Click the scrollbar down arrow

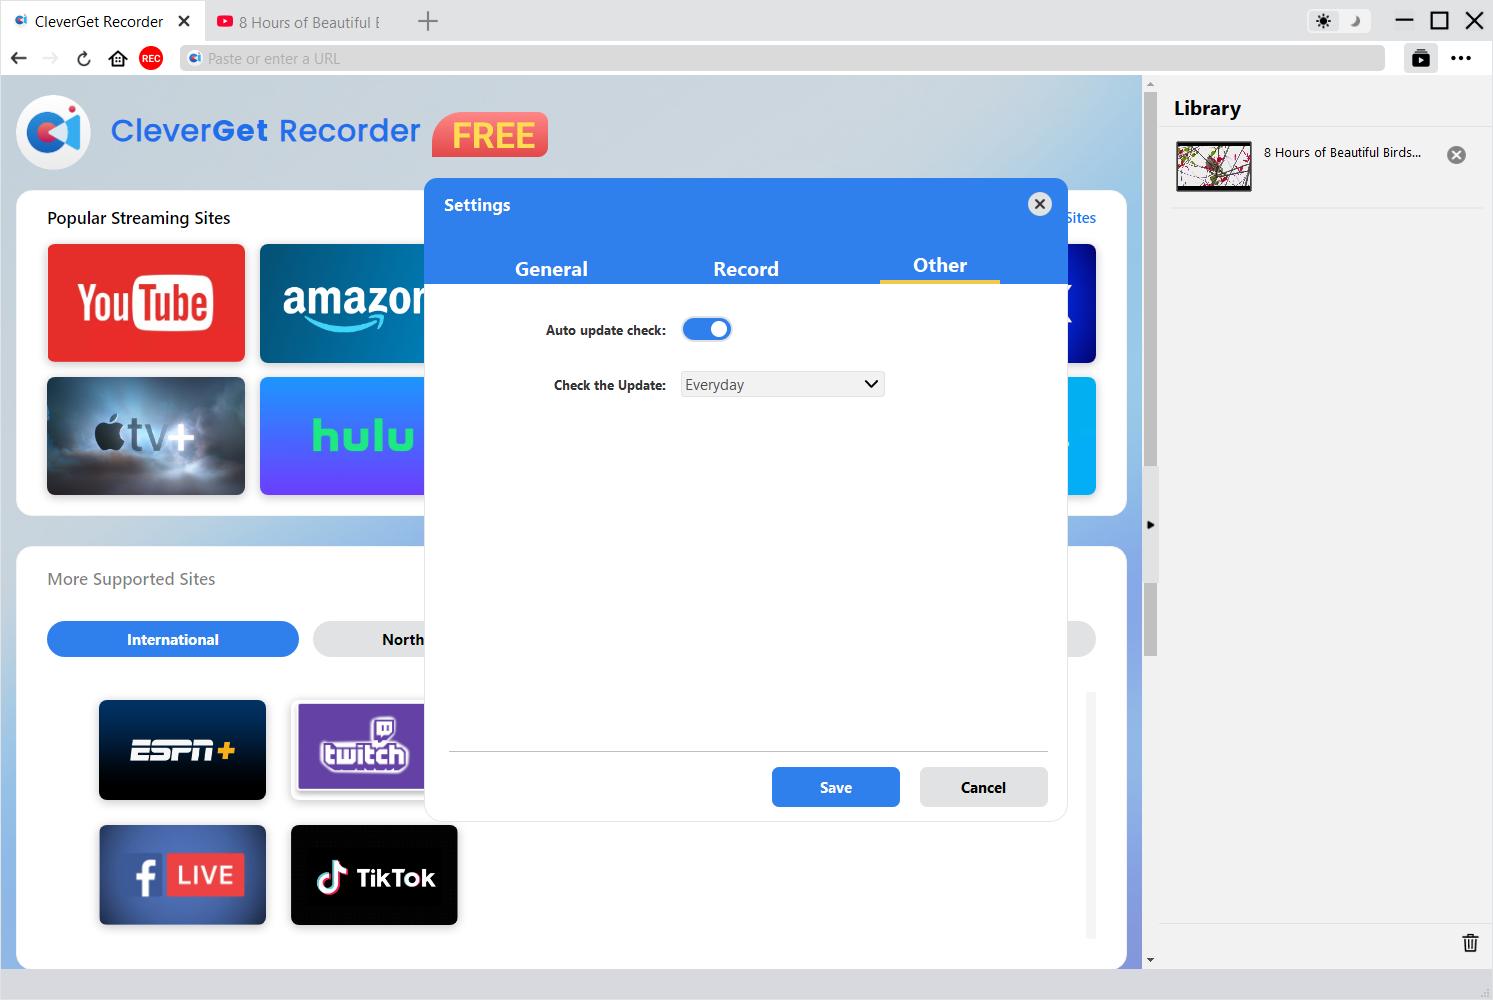coord(1150,960)
